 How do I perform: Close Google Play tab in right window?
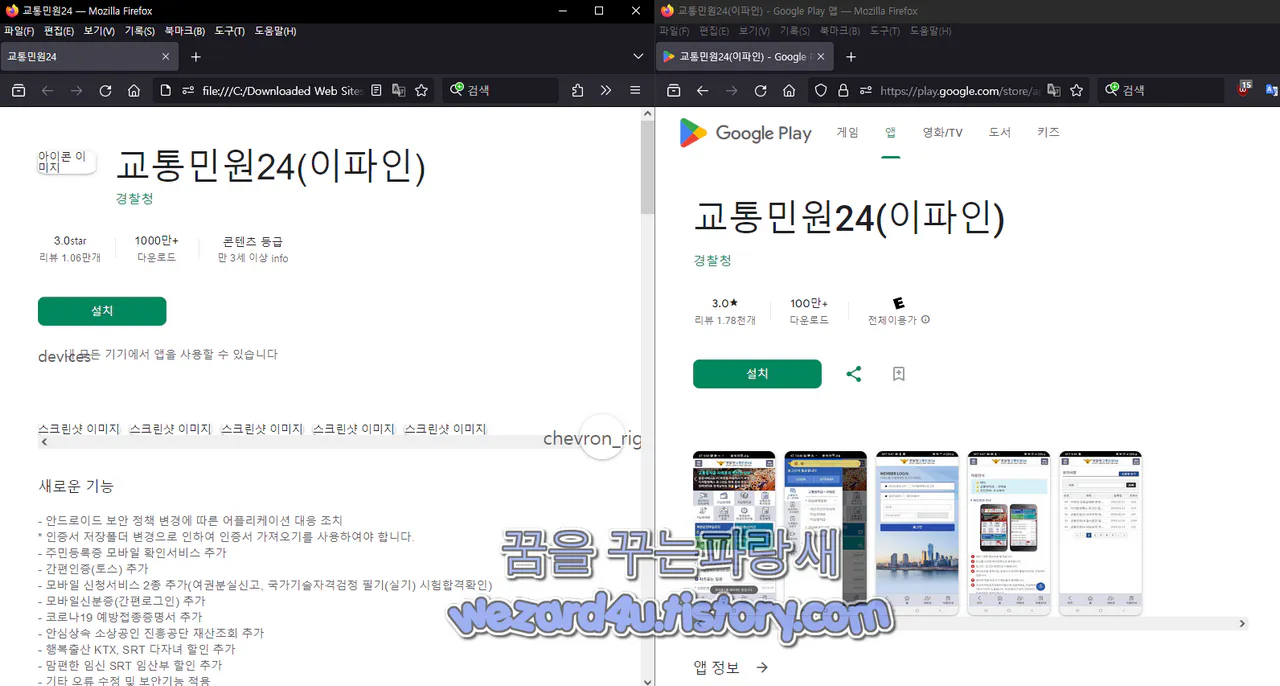(x=821, y=57)
